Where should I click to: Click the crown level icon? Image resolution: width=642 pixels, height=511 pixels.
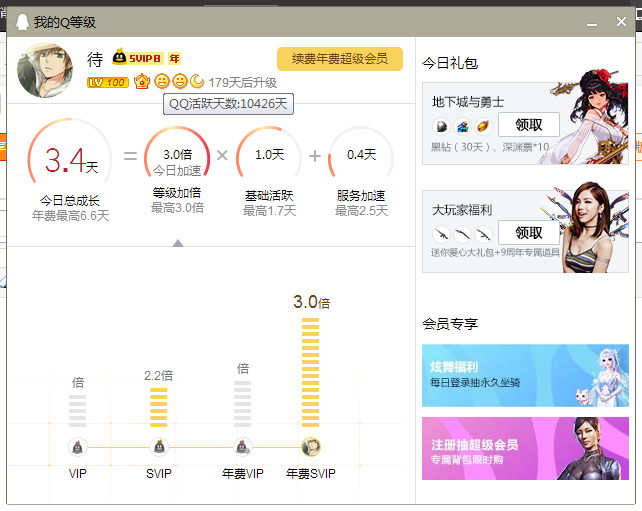click(x=142, y=81)
